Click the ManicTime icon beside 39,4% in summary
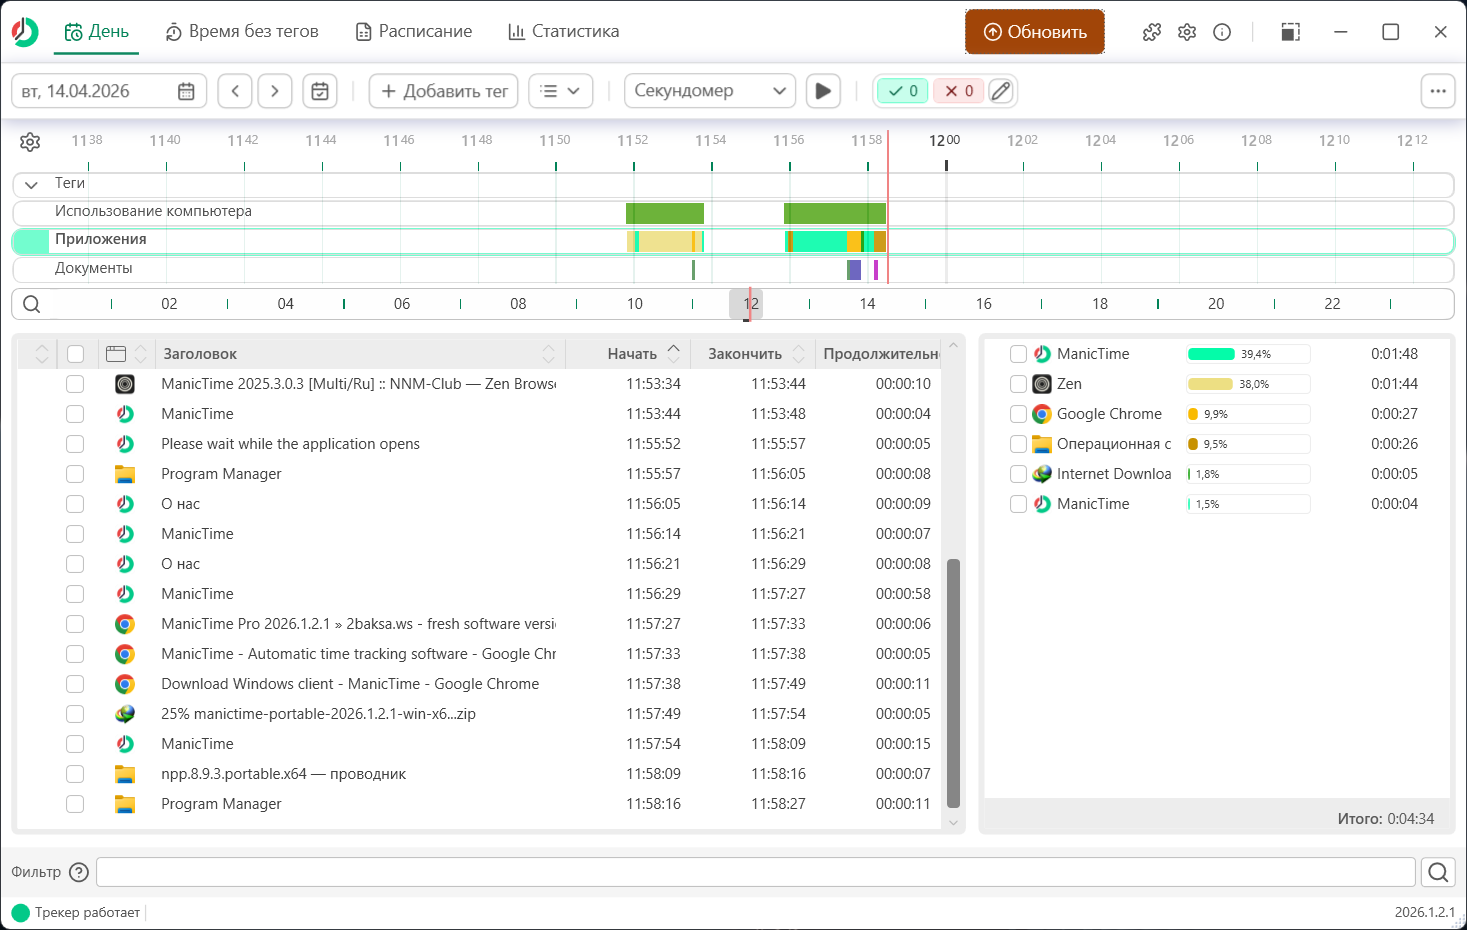The image size is (1467, 930). coord(1042,354)
